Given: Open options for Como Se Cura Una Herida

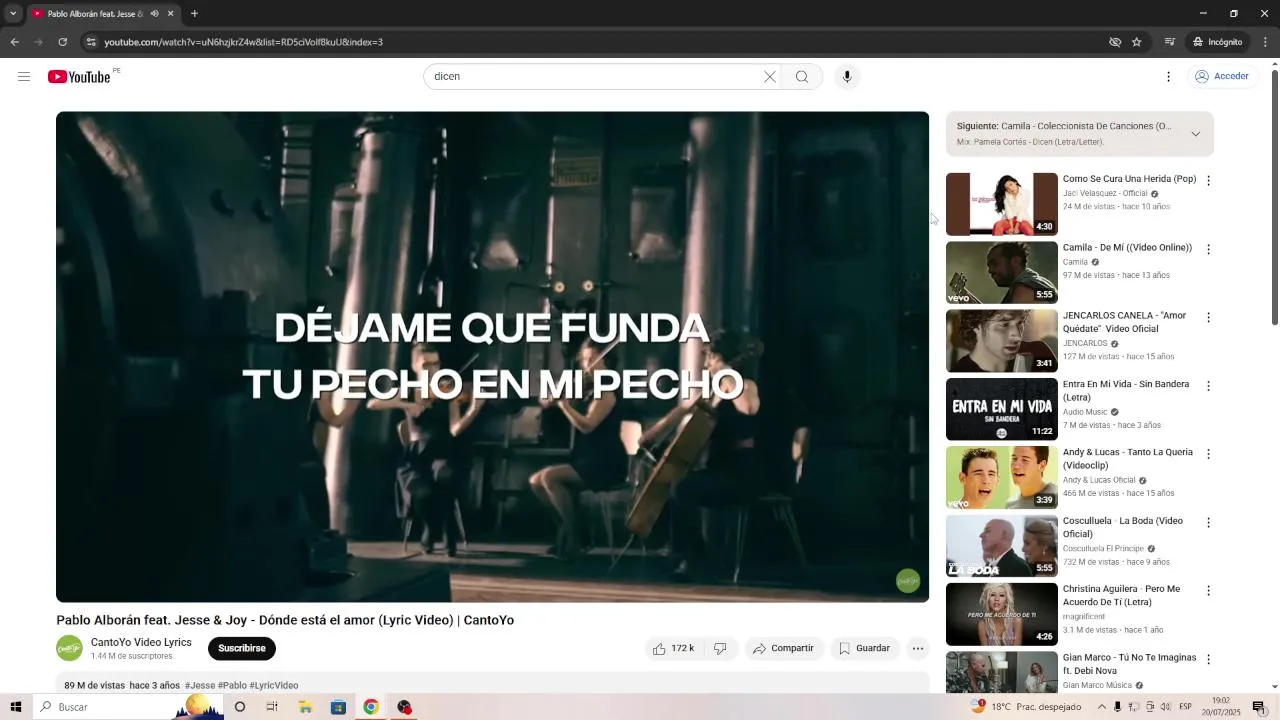Looking at the screenshot, I should (1208, 181).
